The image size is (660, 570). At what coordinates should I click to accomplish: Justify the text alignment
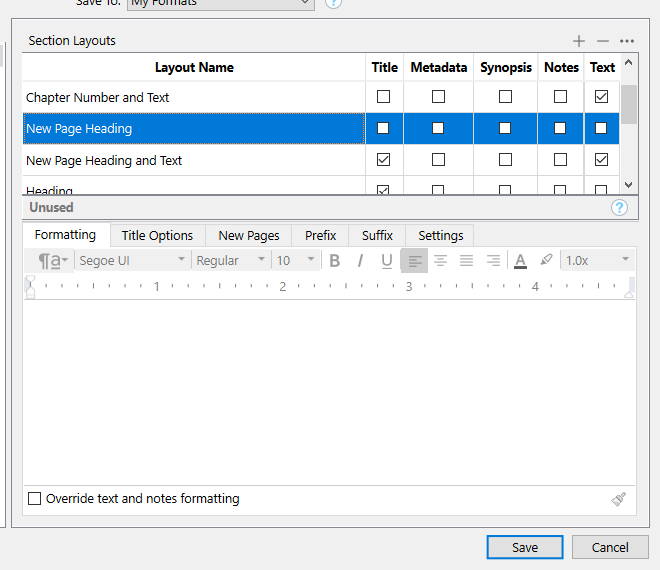click(x=466, y=260)
